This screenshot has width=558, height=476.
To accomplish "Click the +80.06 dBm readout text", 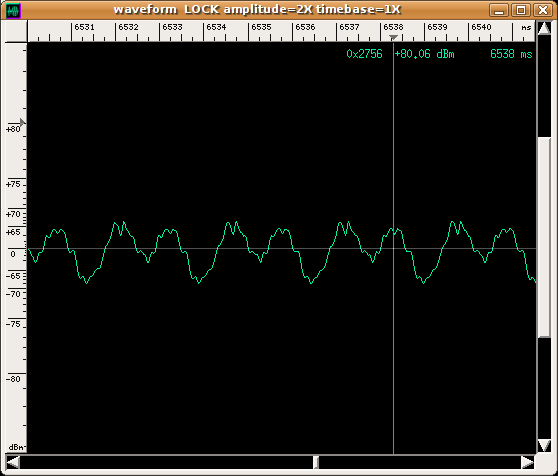I will [x=425, y=54].
